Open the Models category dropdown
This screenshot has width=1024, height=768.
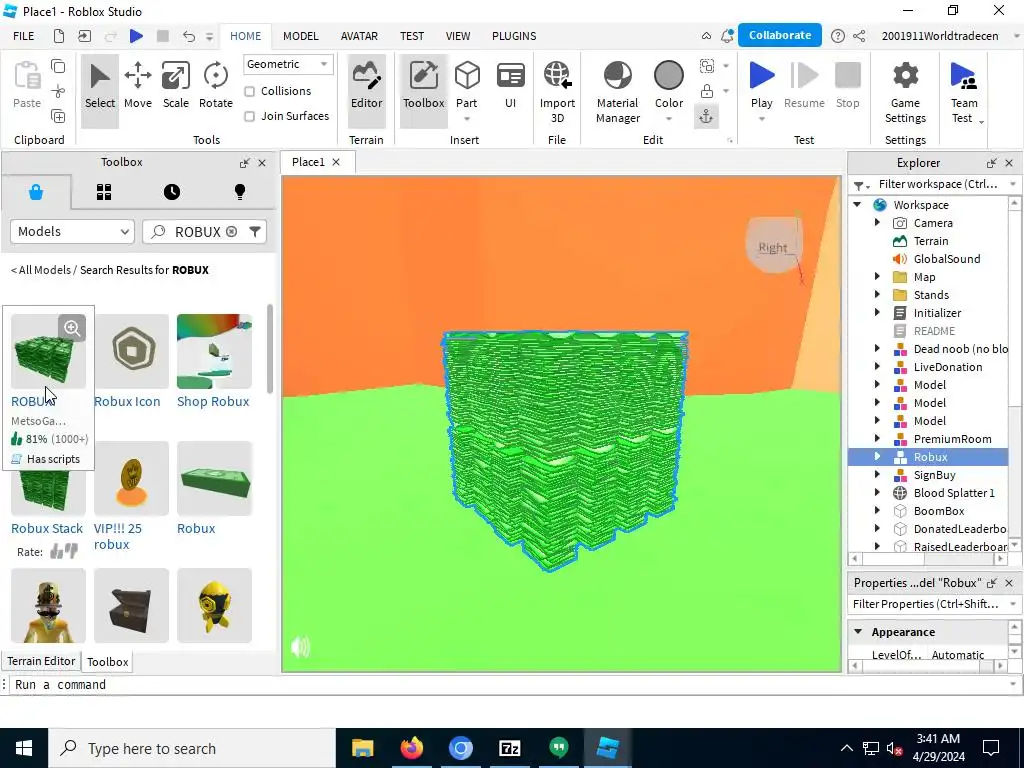pos(72,232)
